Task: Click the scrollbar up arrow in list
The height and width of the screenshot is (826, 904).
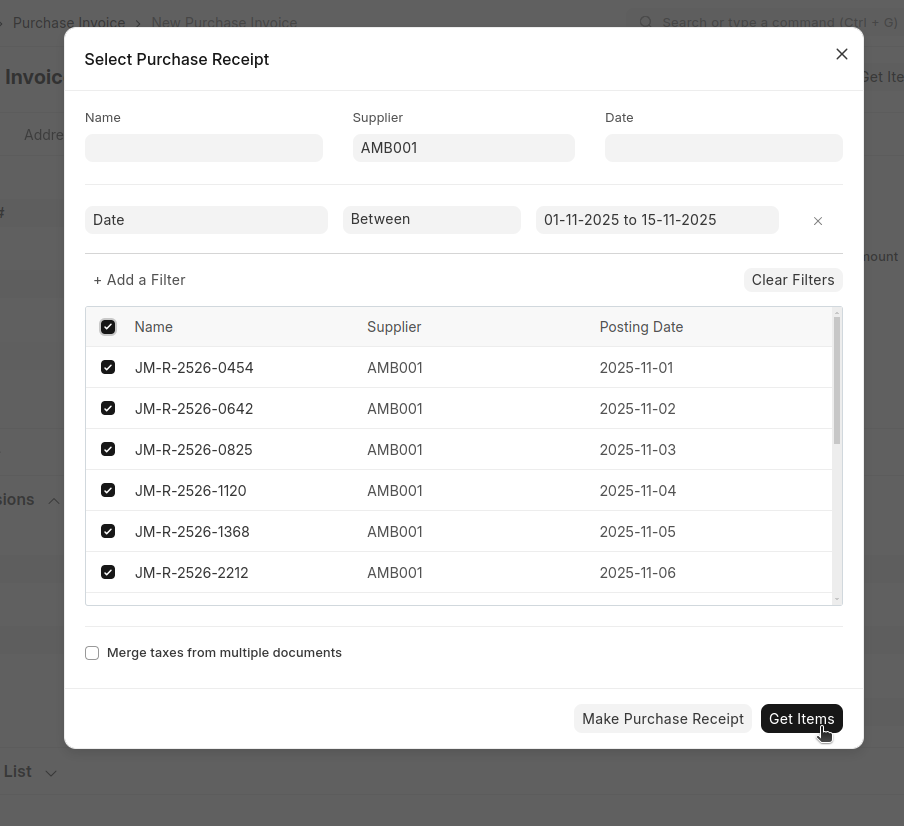Action: [837, 314]
